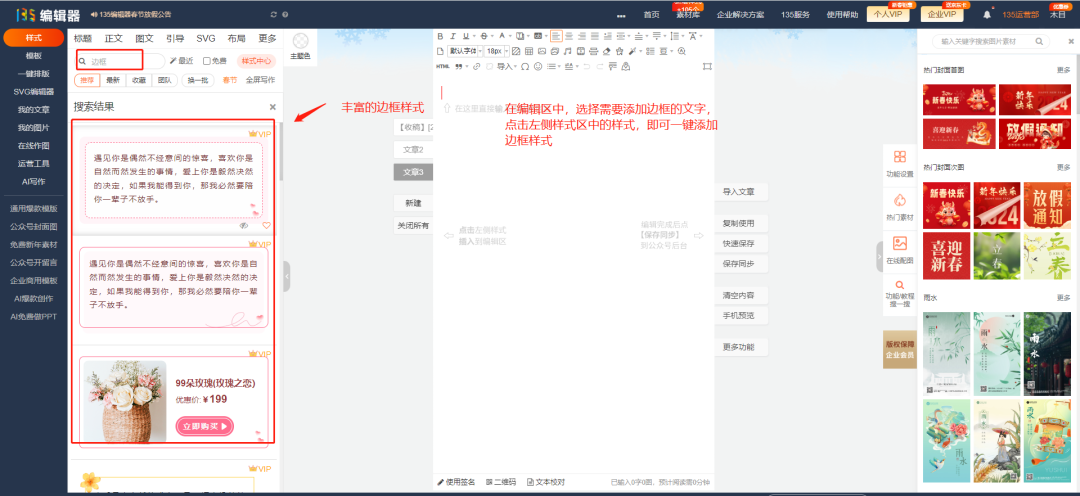This screenshot has width=1080, height=496.
Task: Open the emoji smiley picker
Action: (538, 66)
